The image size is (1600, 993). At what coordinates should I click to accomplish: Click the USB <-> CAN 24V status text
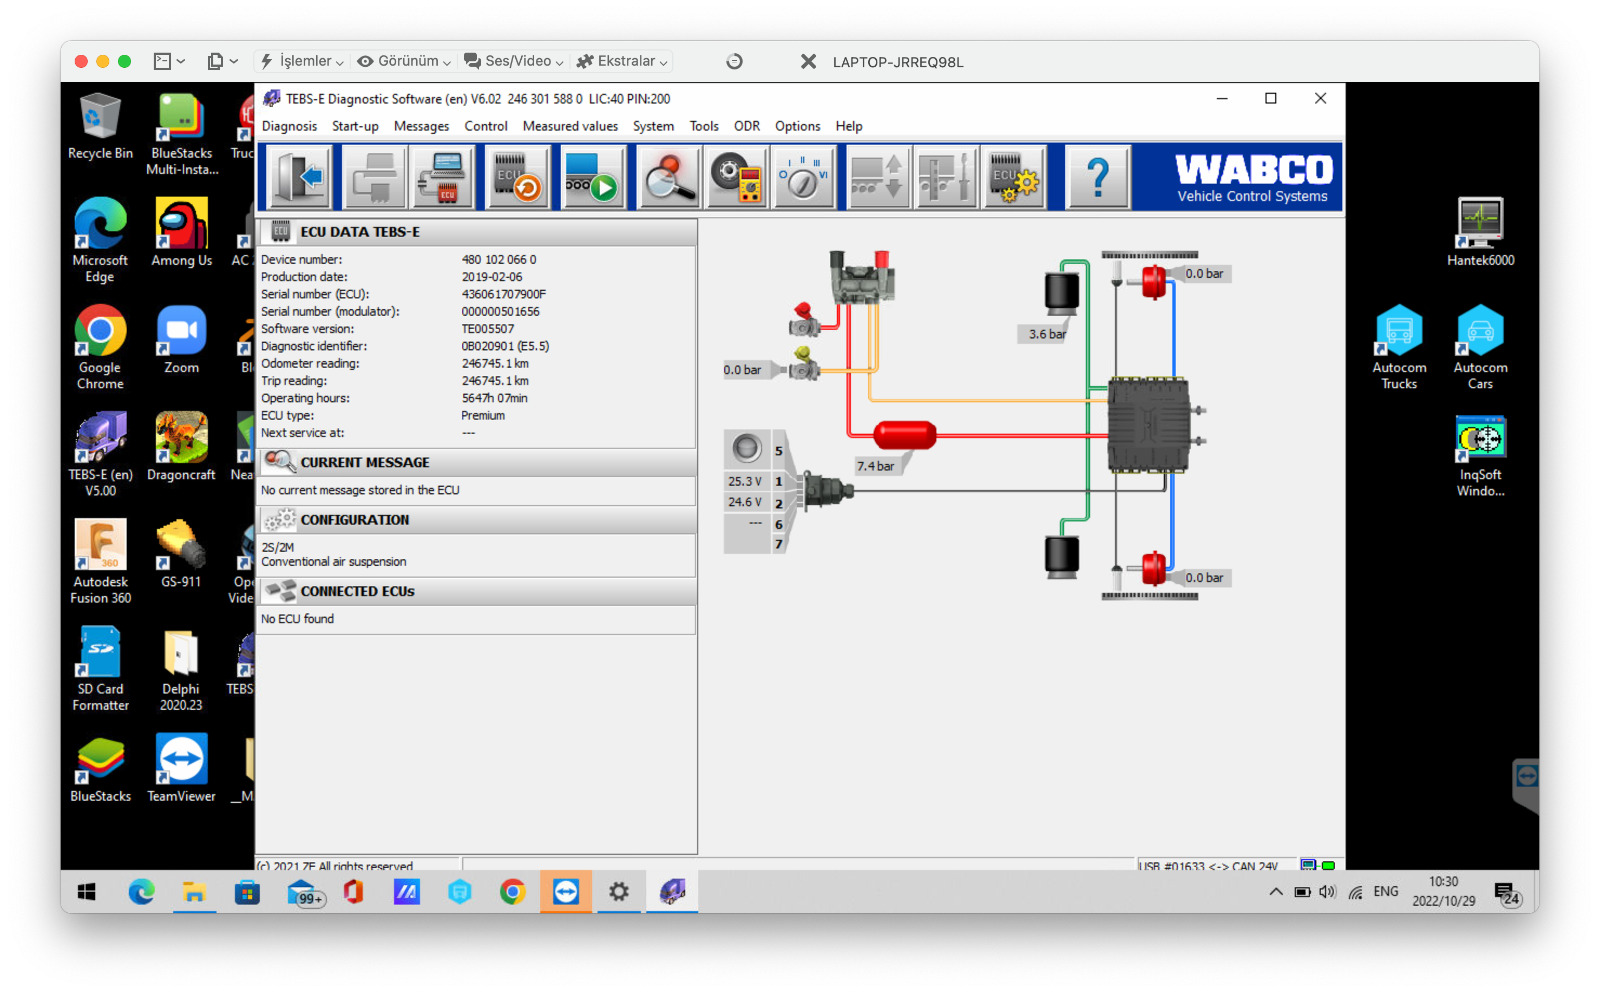1208,866
